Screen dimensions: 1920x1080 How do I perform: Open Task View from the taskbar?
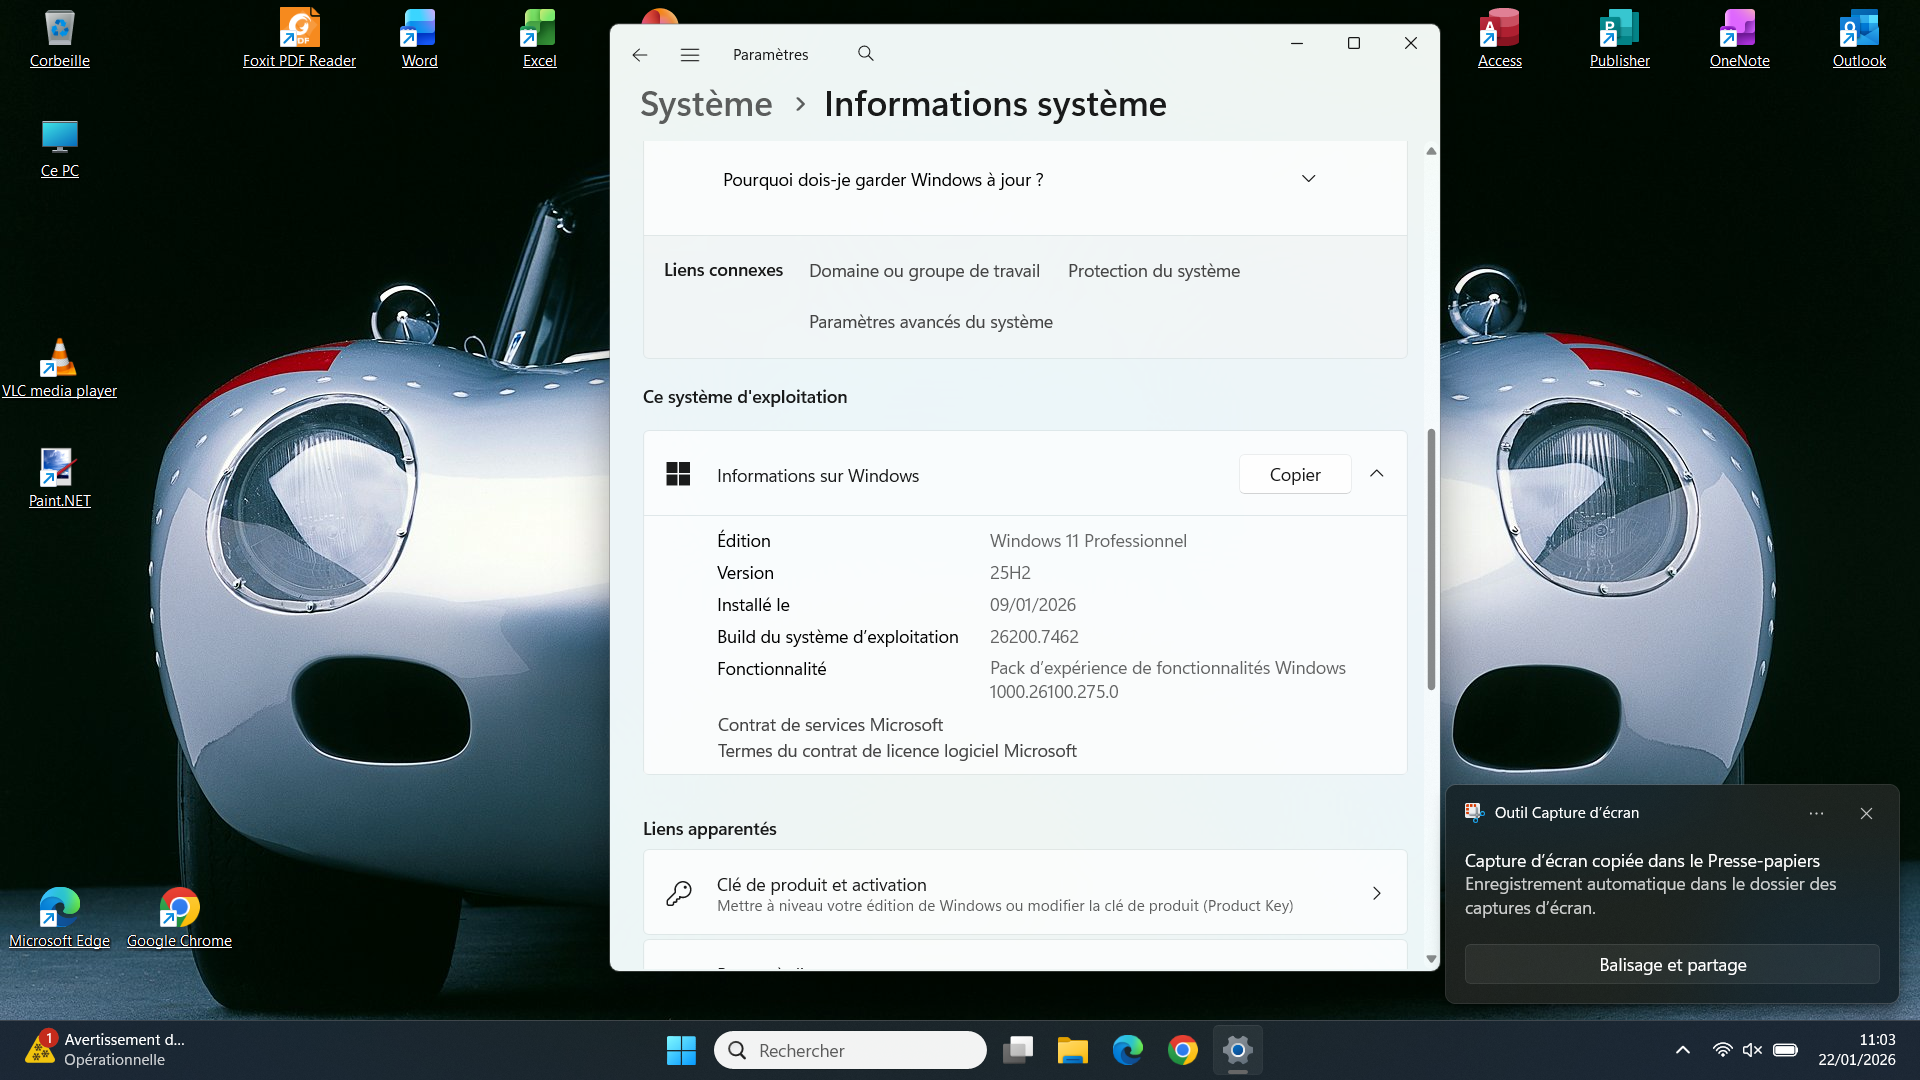(x=1018, y=1050)
